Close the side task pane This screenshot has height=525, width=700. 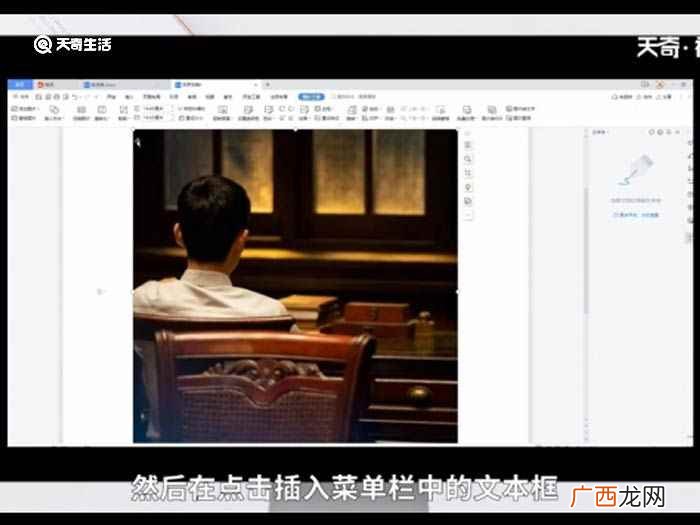click(678, 132)
